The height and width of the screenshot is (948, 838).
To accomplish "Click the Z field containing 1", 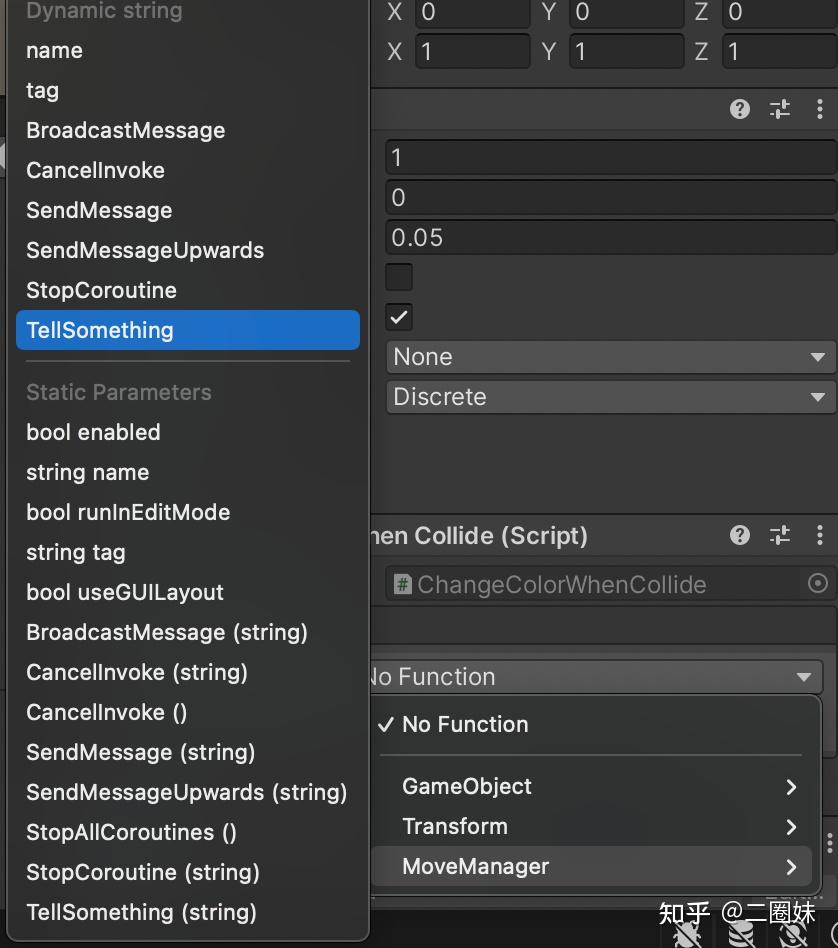I will click(780, 51).
